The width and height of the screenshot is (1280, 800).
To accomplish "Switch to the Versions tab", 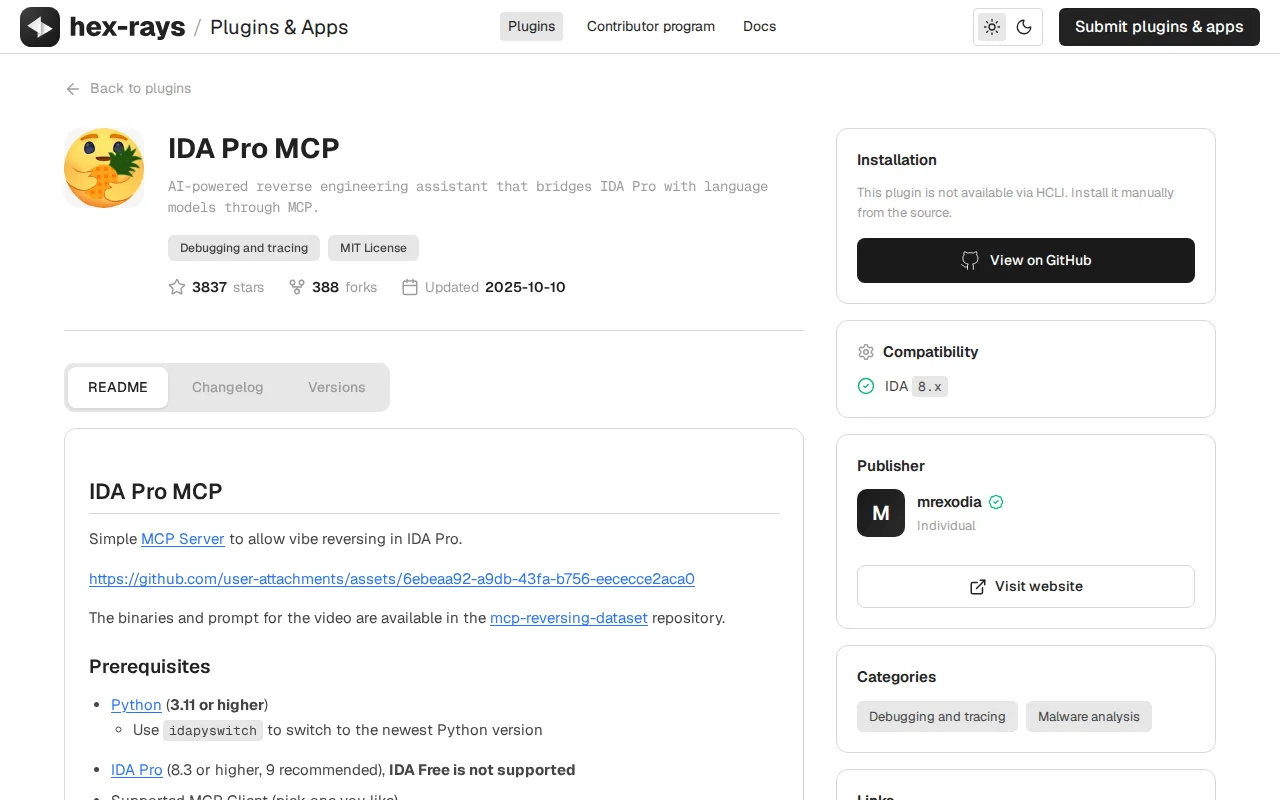I will pyautogui.click(x=337, y=387).
